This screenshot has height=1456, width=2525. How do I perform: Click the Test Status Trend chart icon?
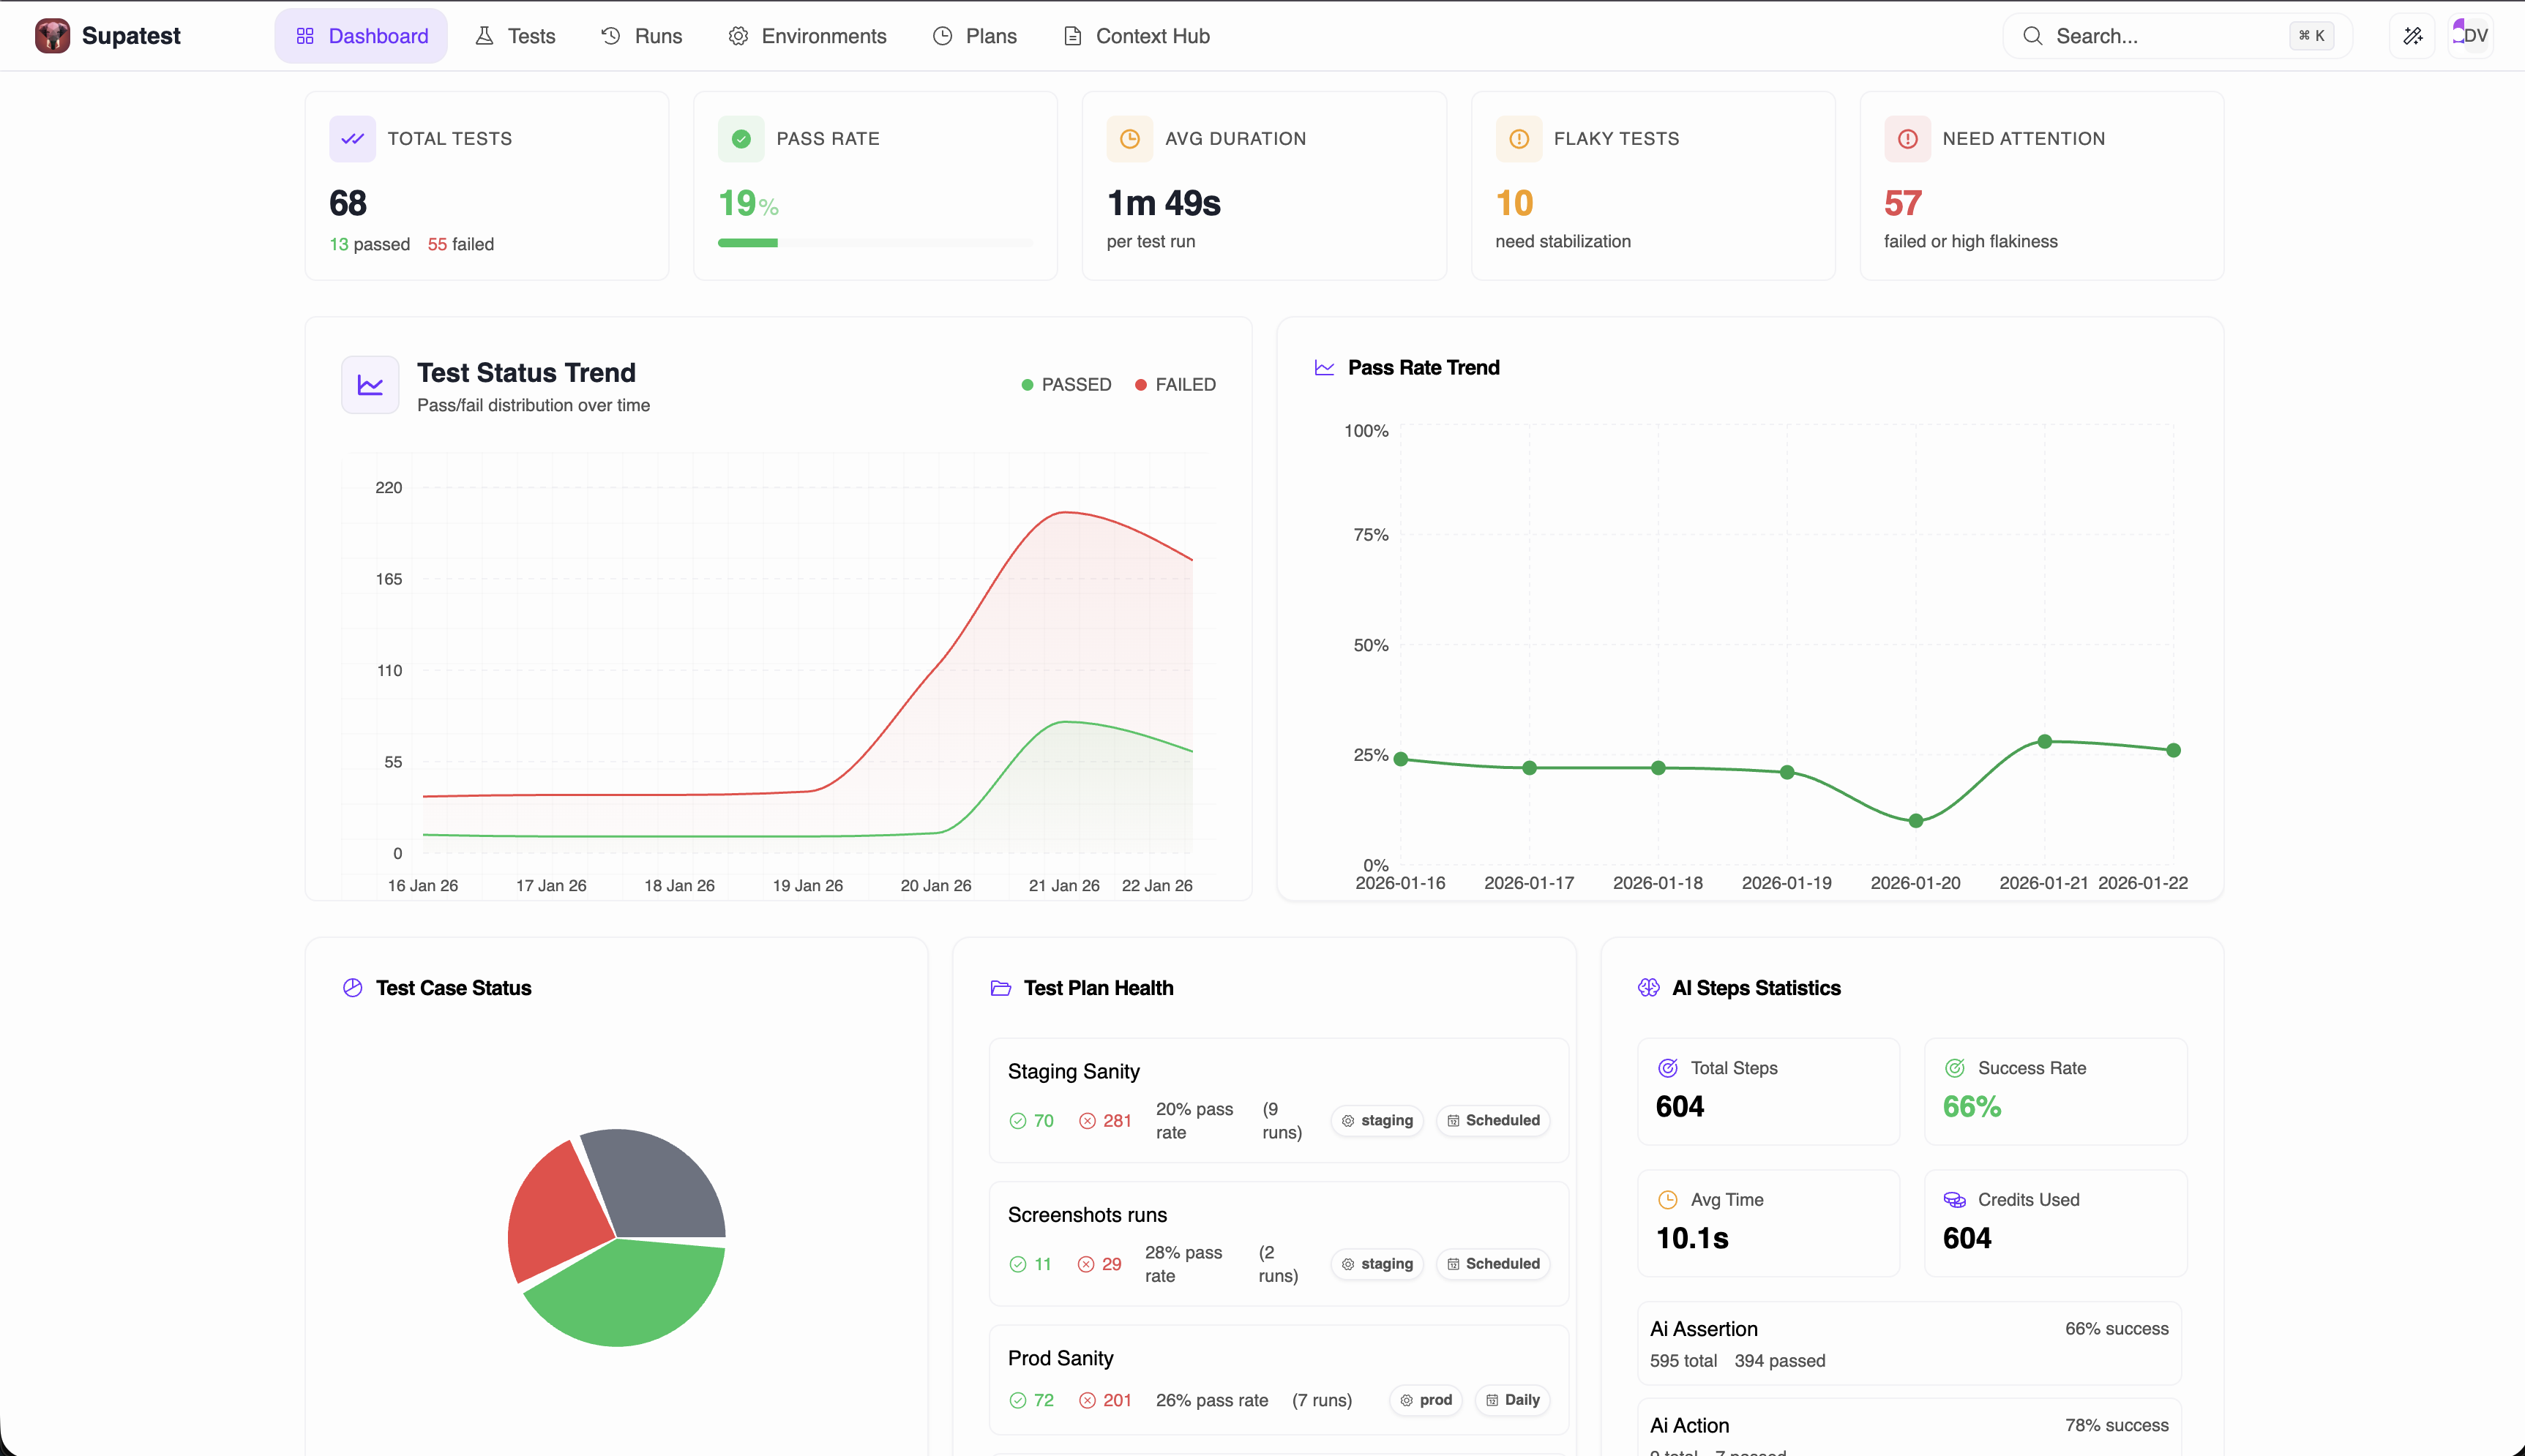[369, 384]
